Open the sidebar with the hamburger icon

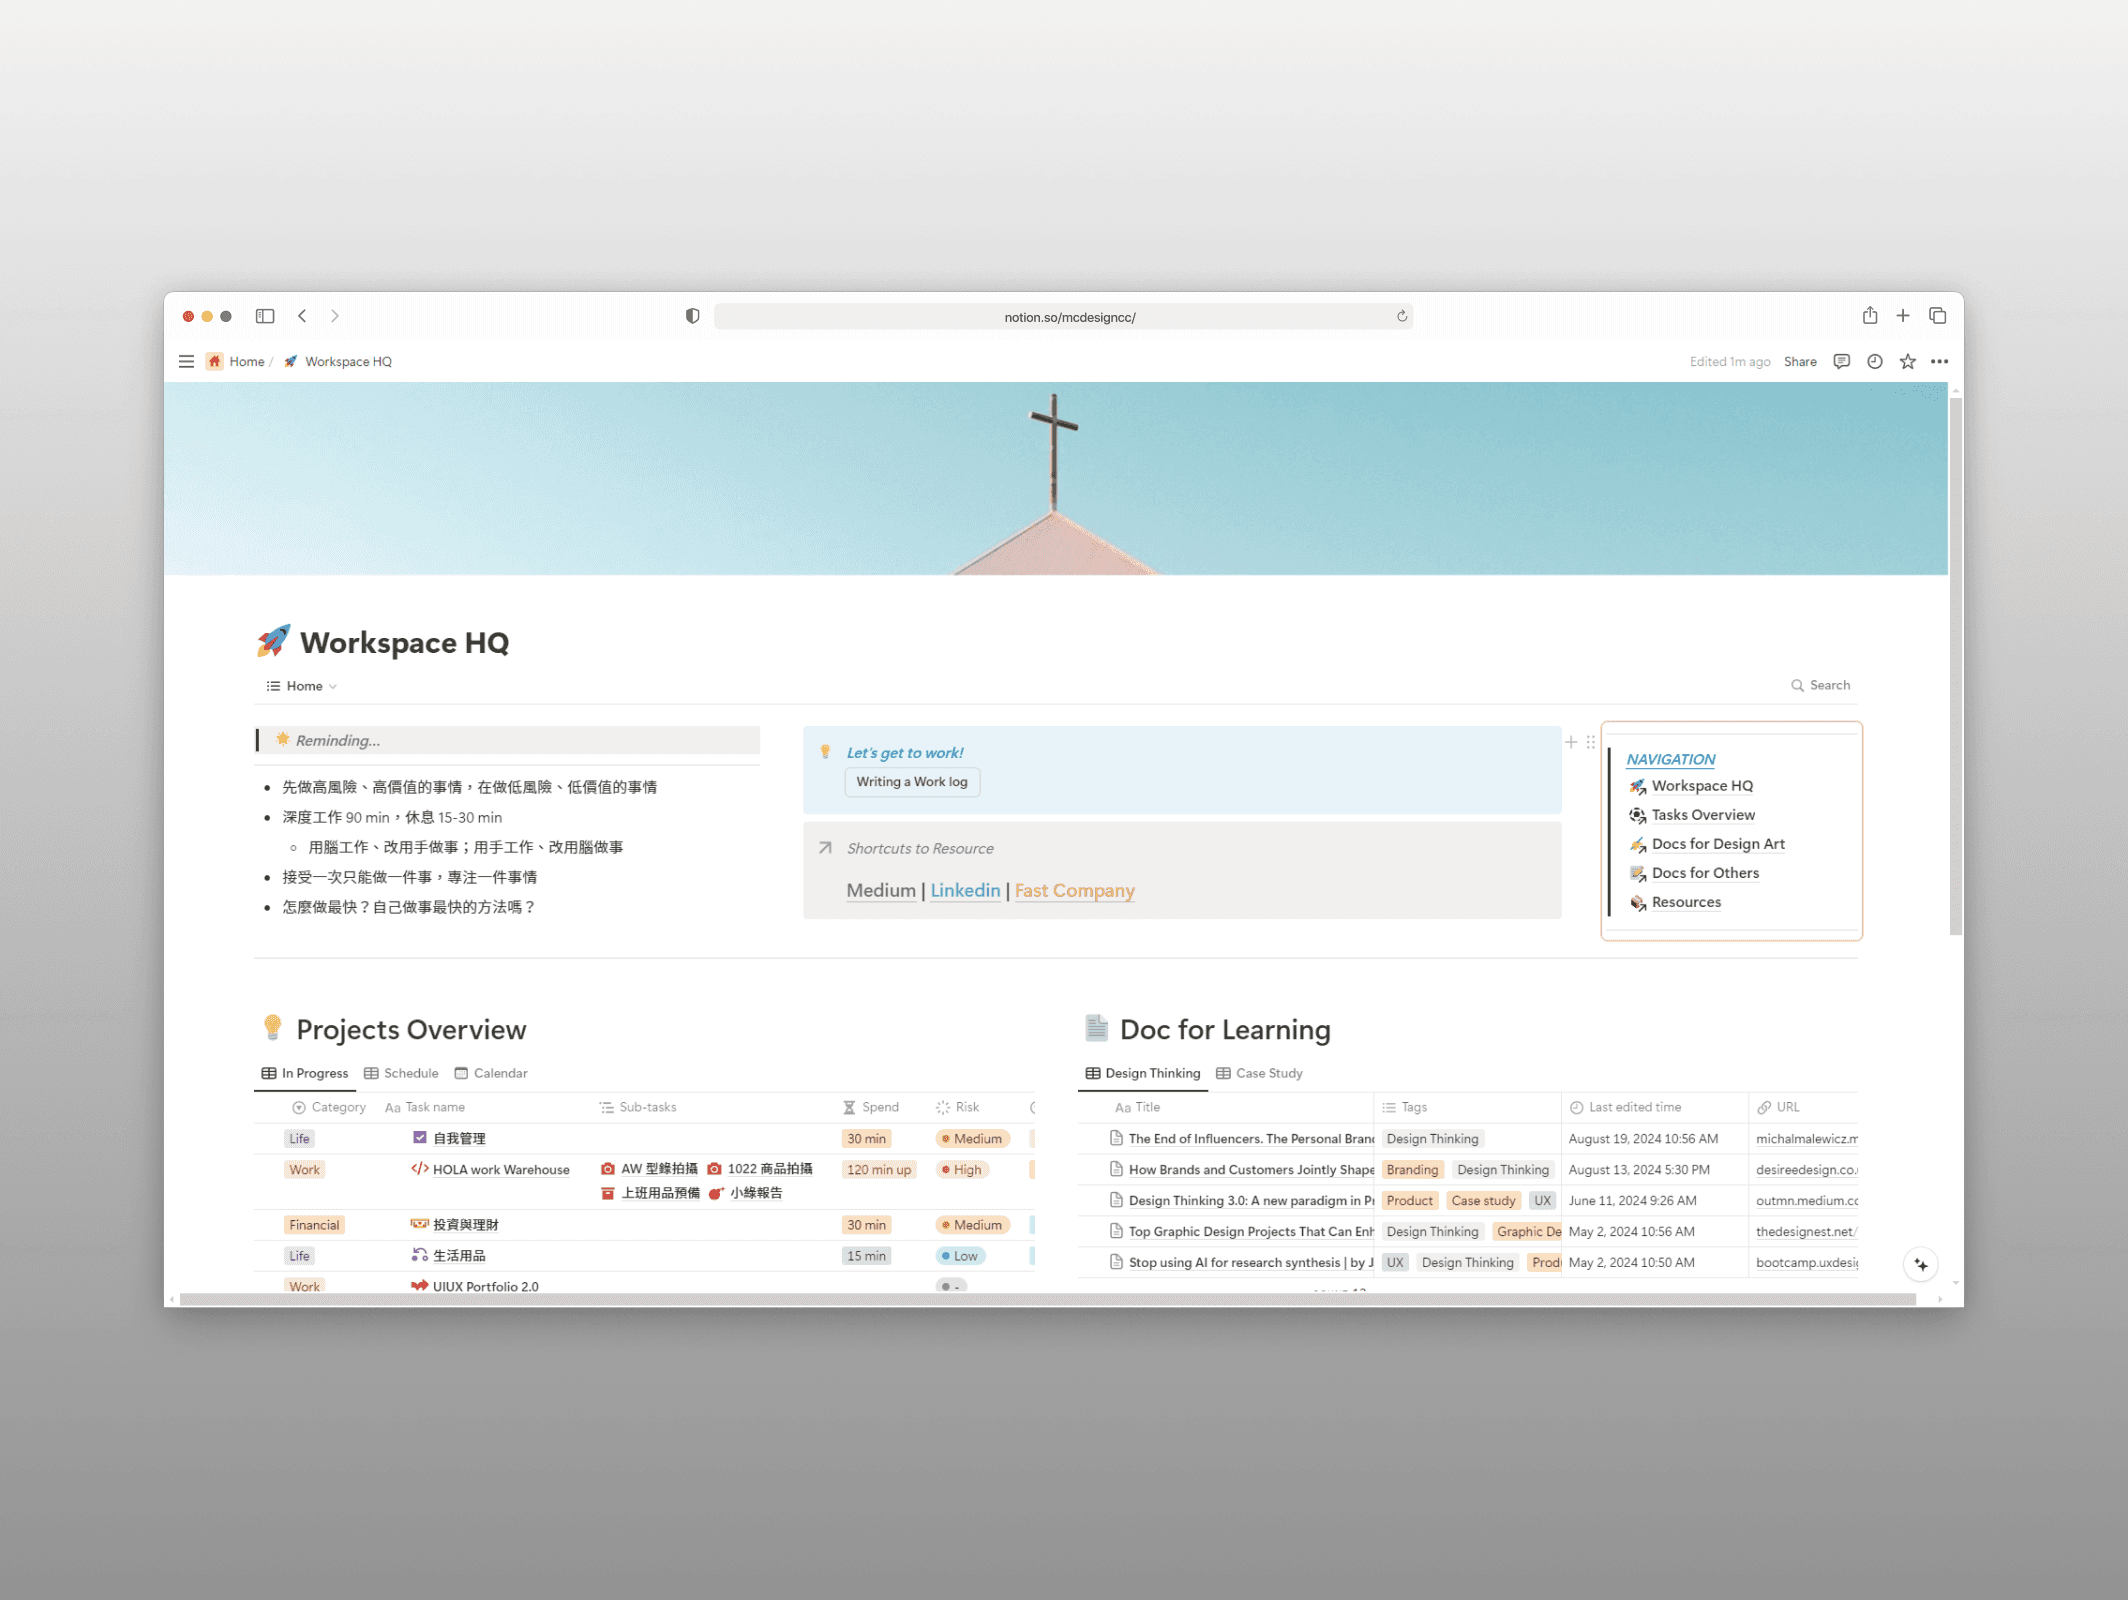pos(186,361)
